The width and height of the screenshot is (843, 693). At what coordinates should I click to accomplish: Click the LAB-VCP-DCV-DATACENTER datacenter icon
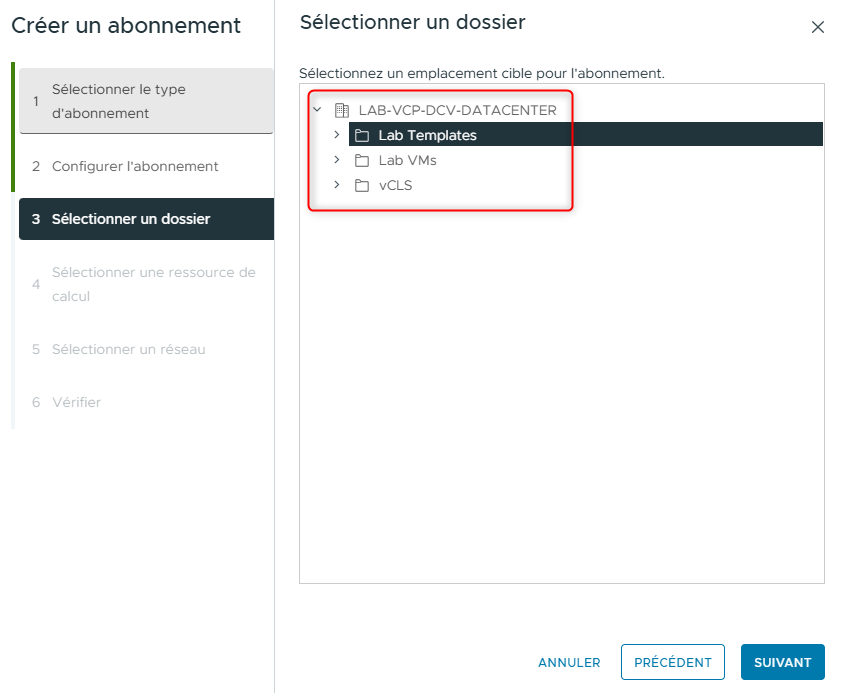(341, 110)
